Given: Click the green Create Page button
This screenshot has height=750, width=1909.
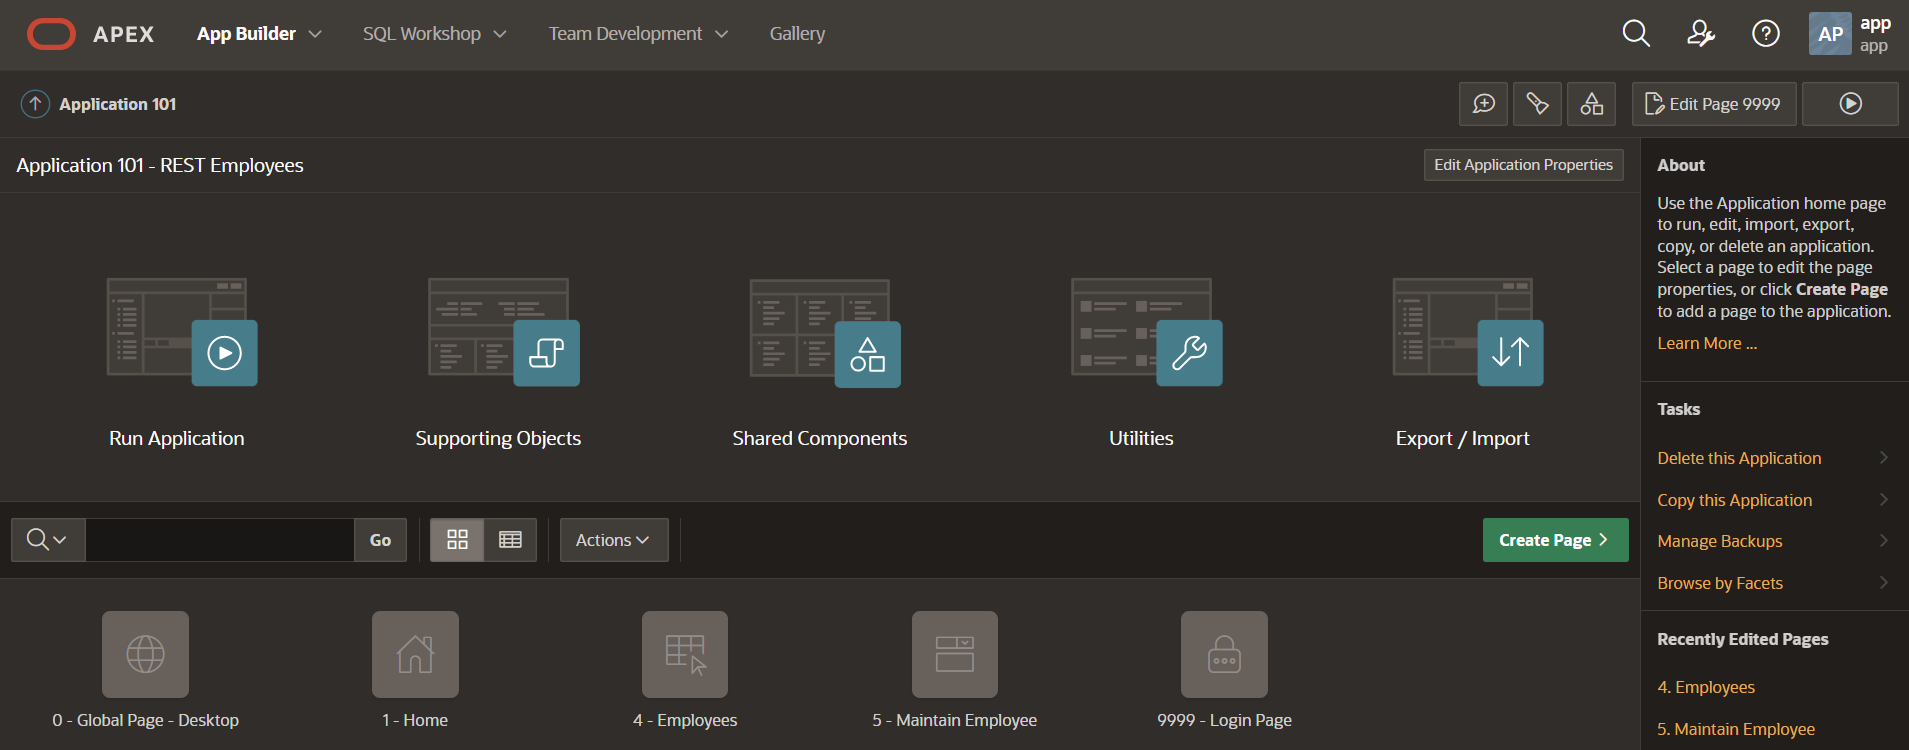Looking at the screenshot, I should pyautogui.click(x=1555, y=540).
